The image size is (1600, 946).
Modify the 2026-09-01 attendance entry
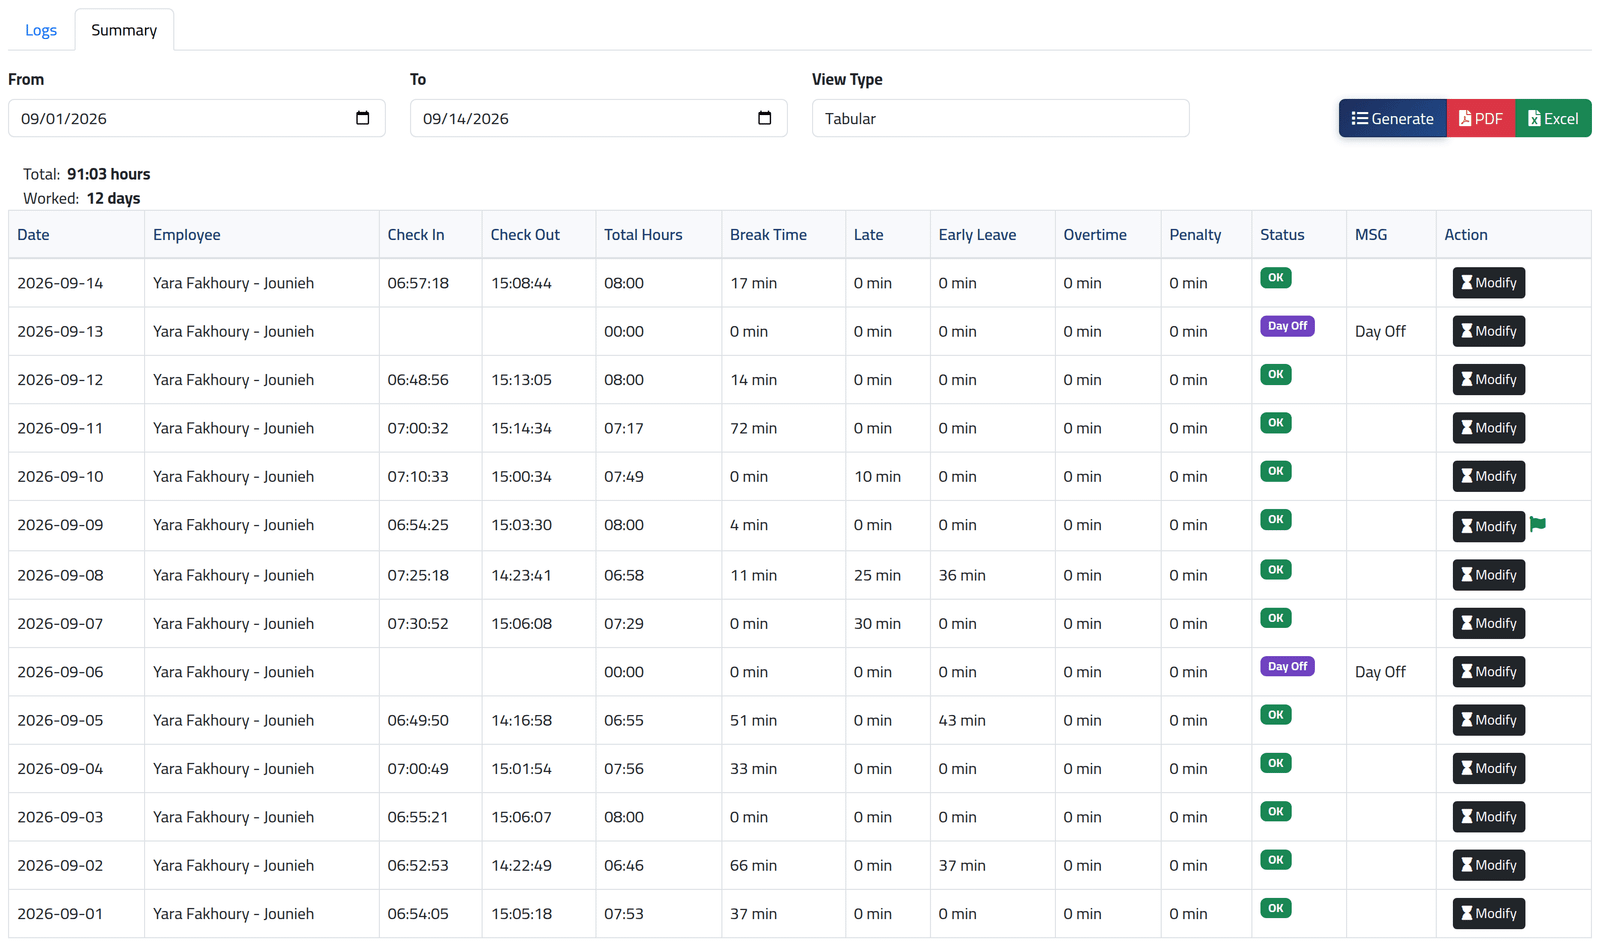coord(1488,913)
